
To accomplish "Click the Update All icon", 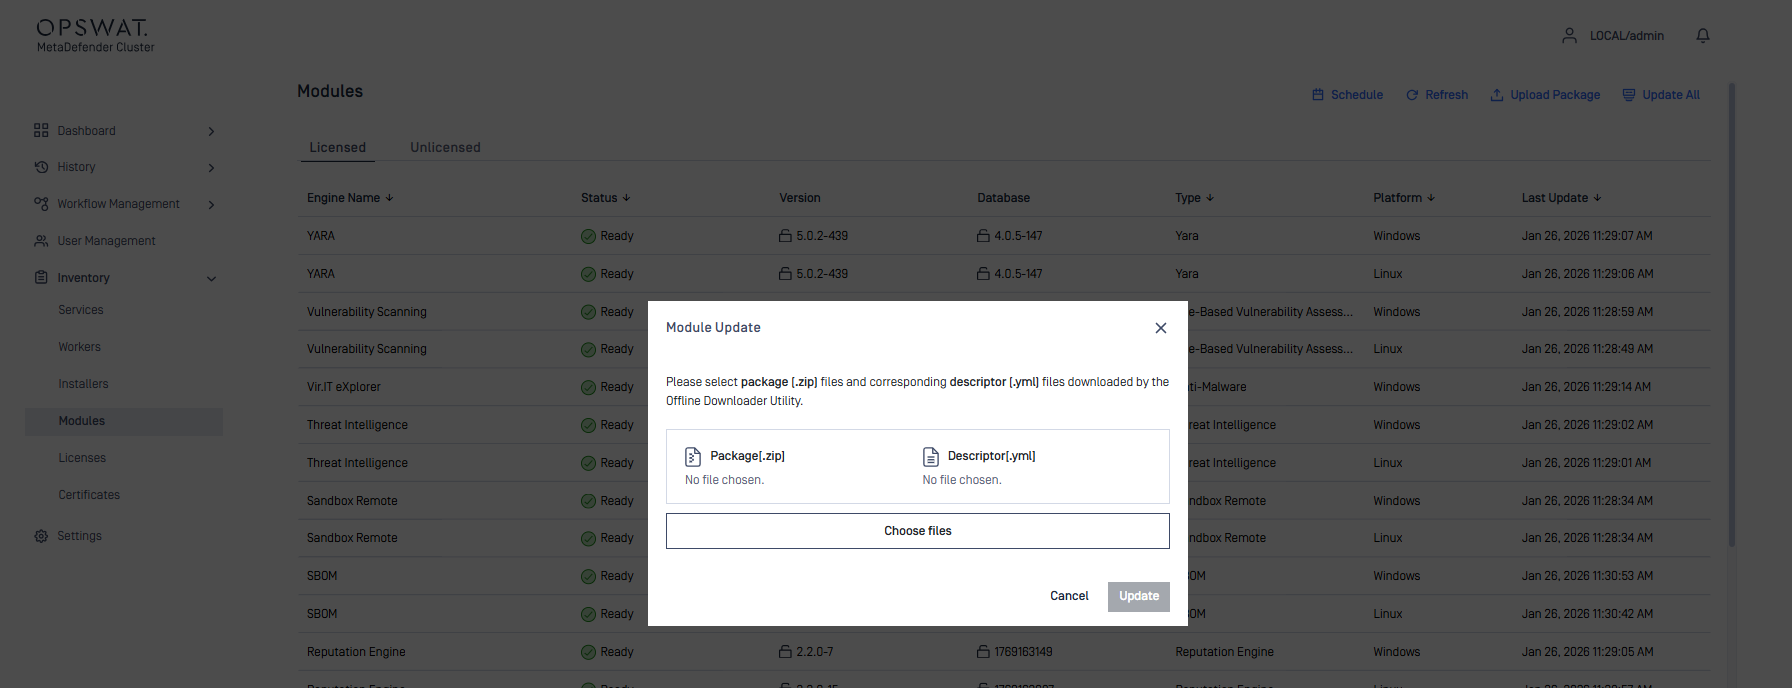I will click(1629, 95).
